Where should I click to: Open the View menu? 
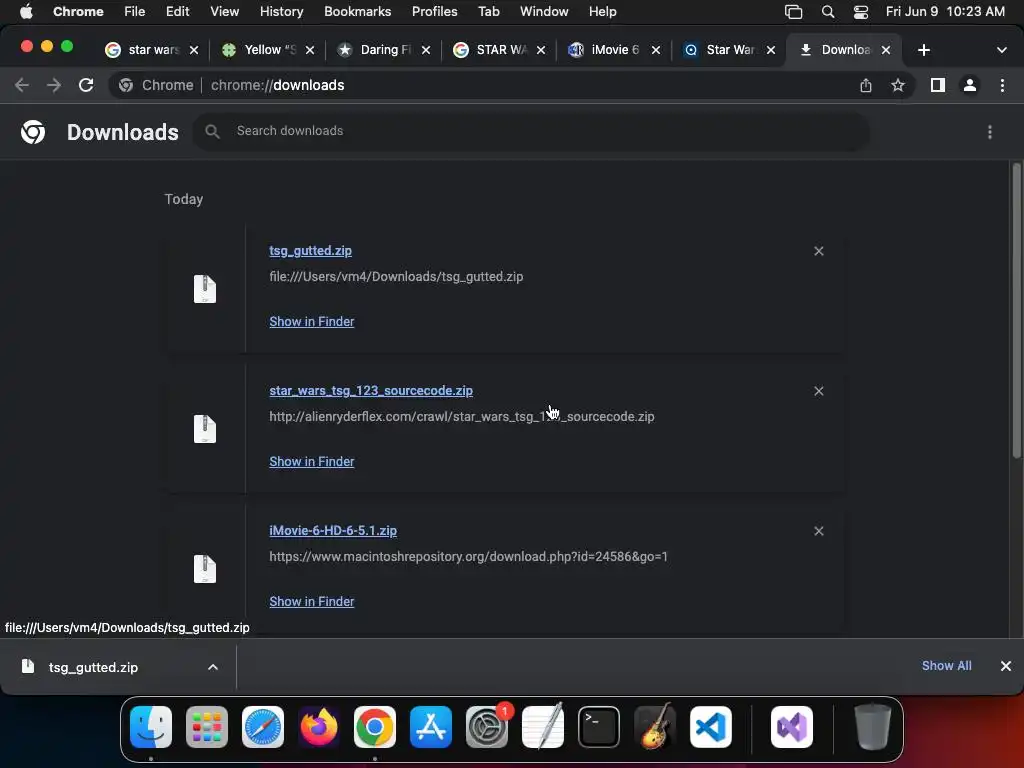click(224, 12)
